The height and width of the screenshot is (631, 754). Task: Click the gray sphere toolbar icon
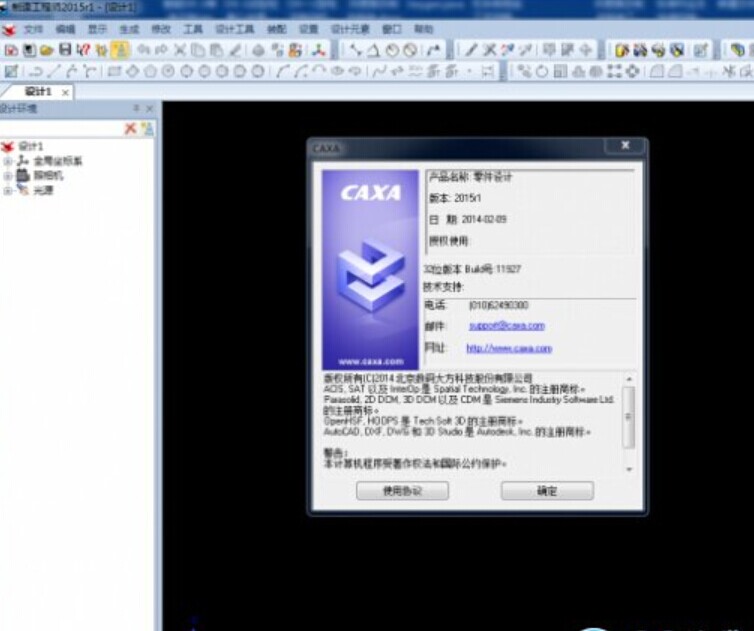[258, 50]
